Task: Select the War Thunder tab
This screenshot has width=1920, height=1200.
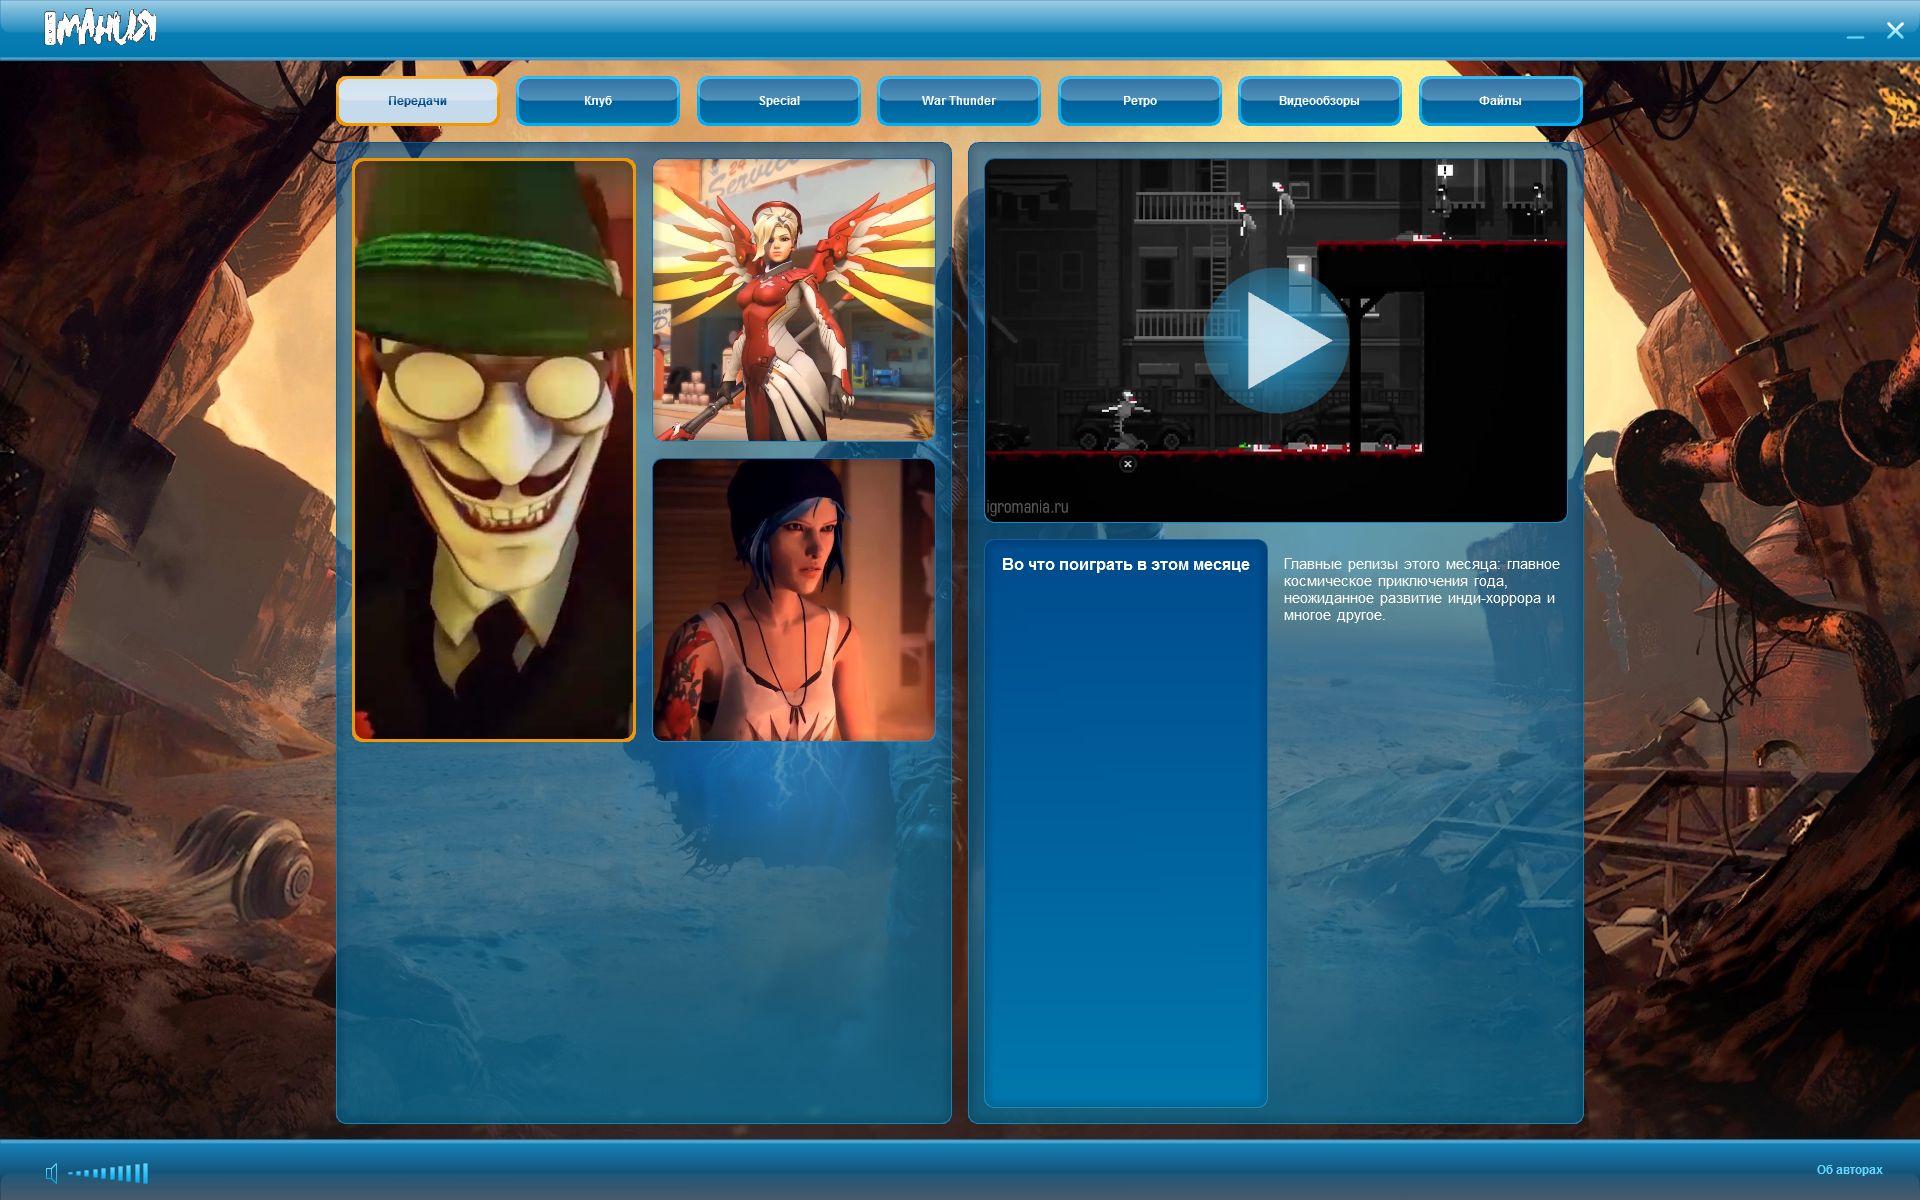Action: click(959, 101)
